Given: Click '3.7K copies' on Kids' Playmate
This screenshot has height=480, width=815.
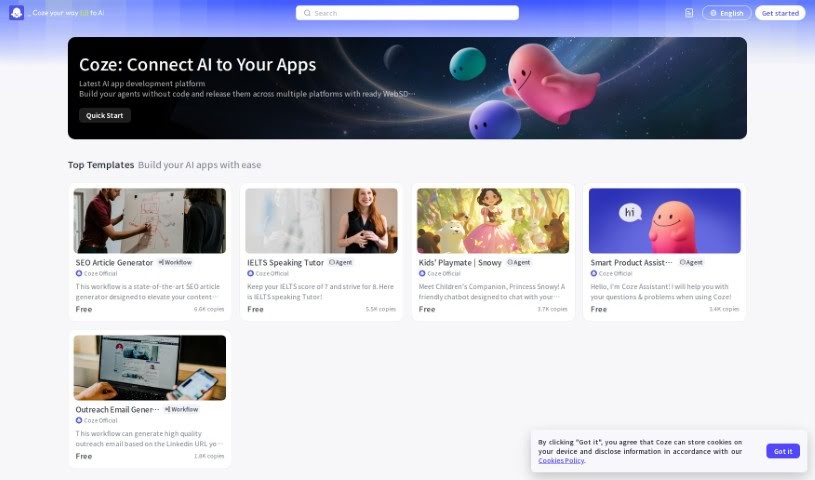Looking at the screenshot, I should pyautogui.click(x=553, y=309).
